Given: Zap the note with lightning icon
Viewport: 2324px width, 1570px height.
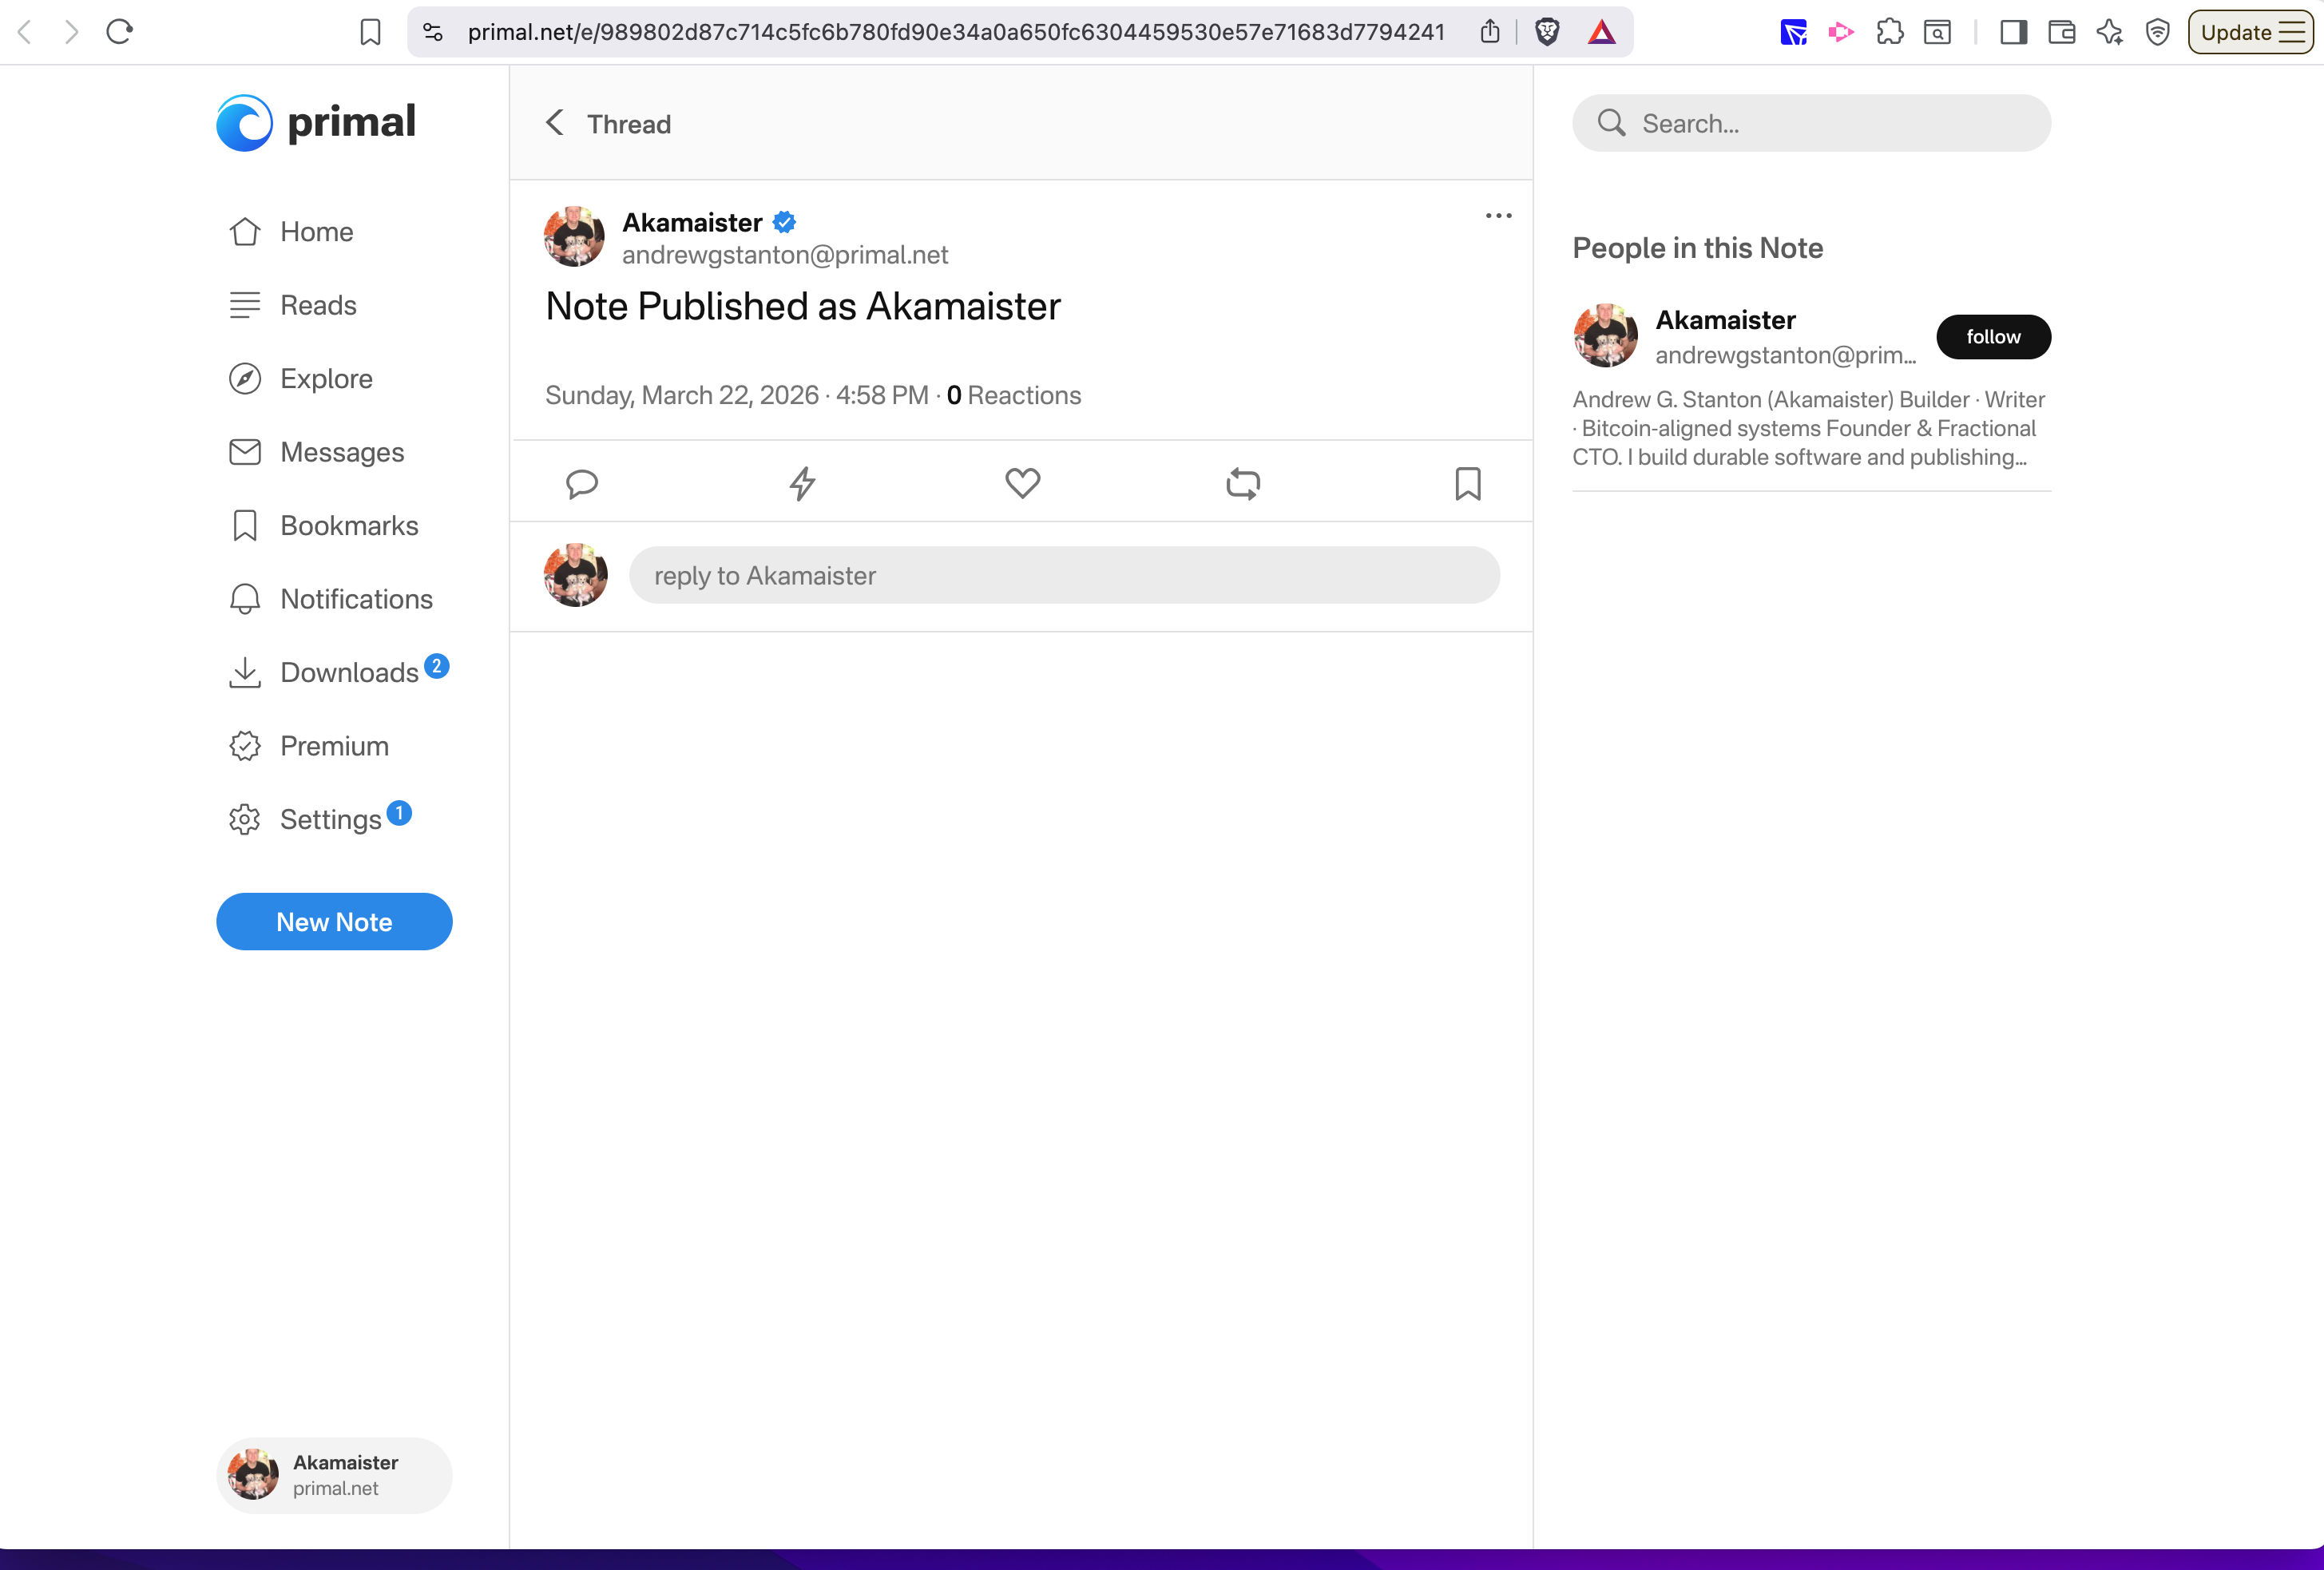Looking at the screenshot, I should (802, 483).
